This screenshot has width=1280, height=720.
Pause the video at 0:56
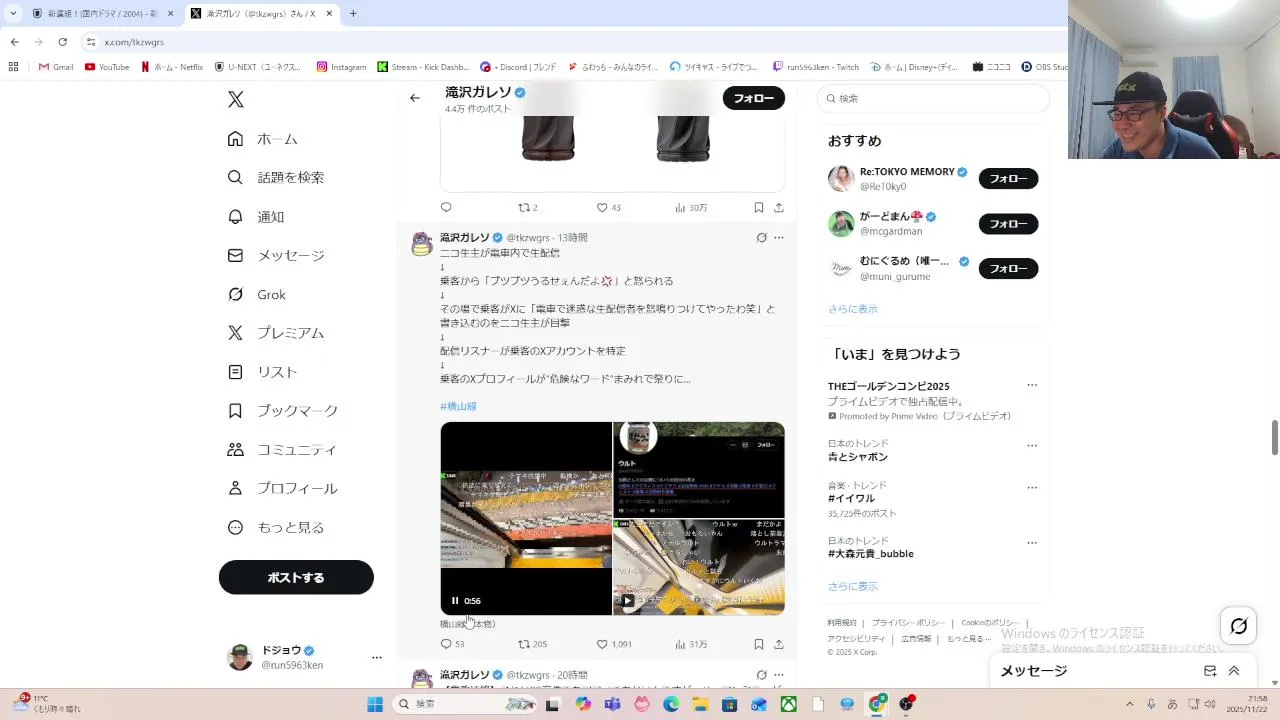[x=455, y=601]
